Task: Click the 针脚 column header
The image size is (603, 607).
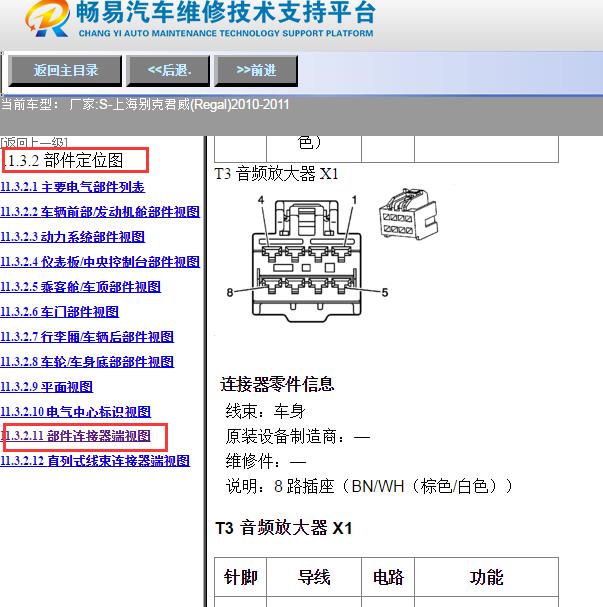Action: (x=240, y=577)
